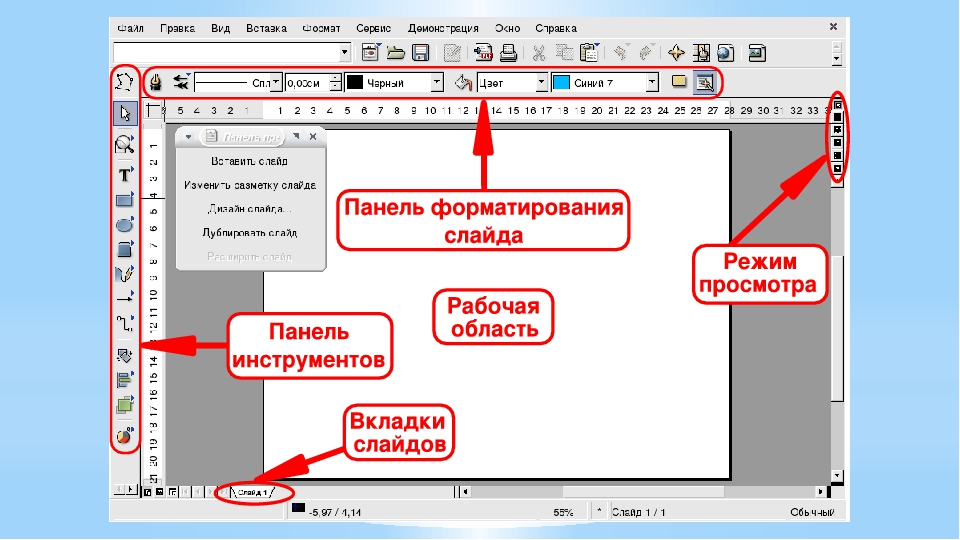Click the Insert chart tool icon

point(125,437)
